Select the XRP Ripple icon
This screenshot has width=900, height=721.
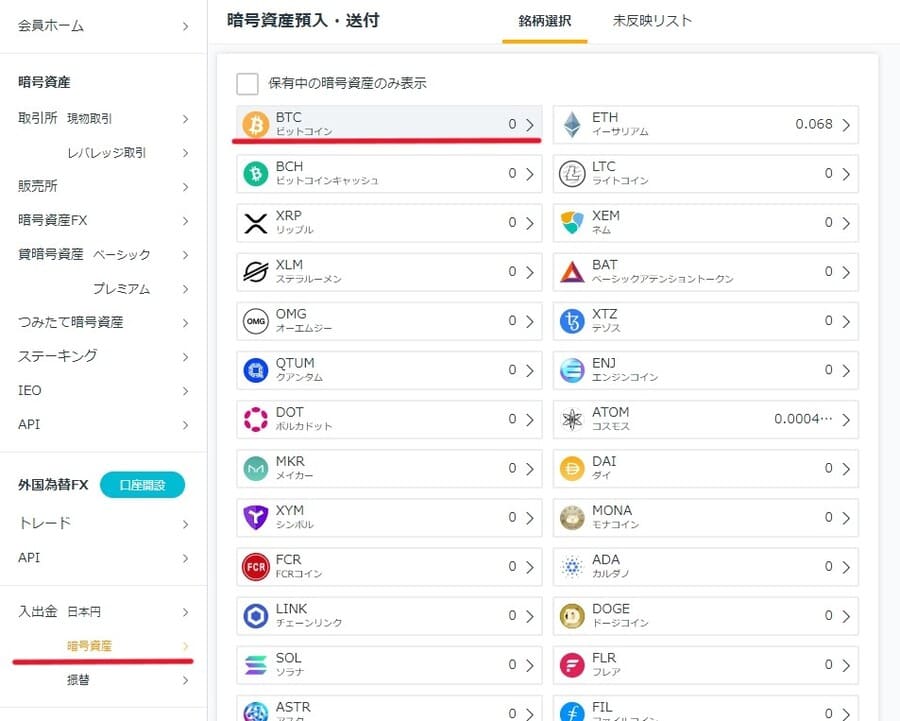click(x=253, y=222)
